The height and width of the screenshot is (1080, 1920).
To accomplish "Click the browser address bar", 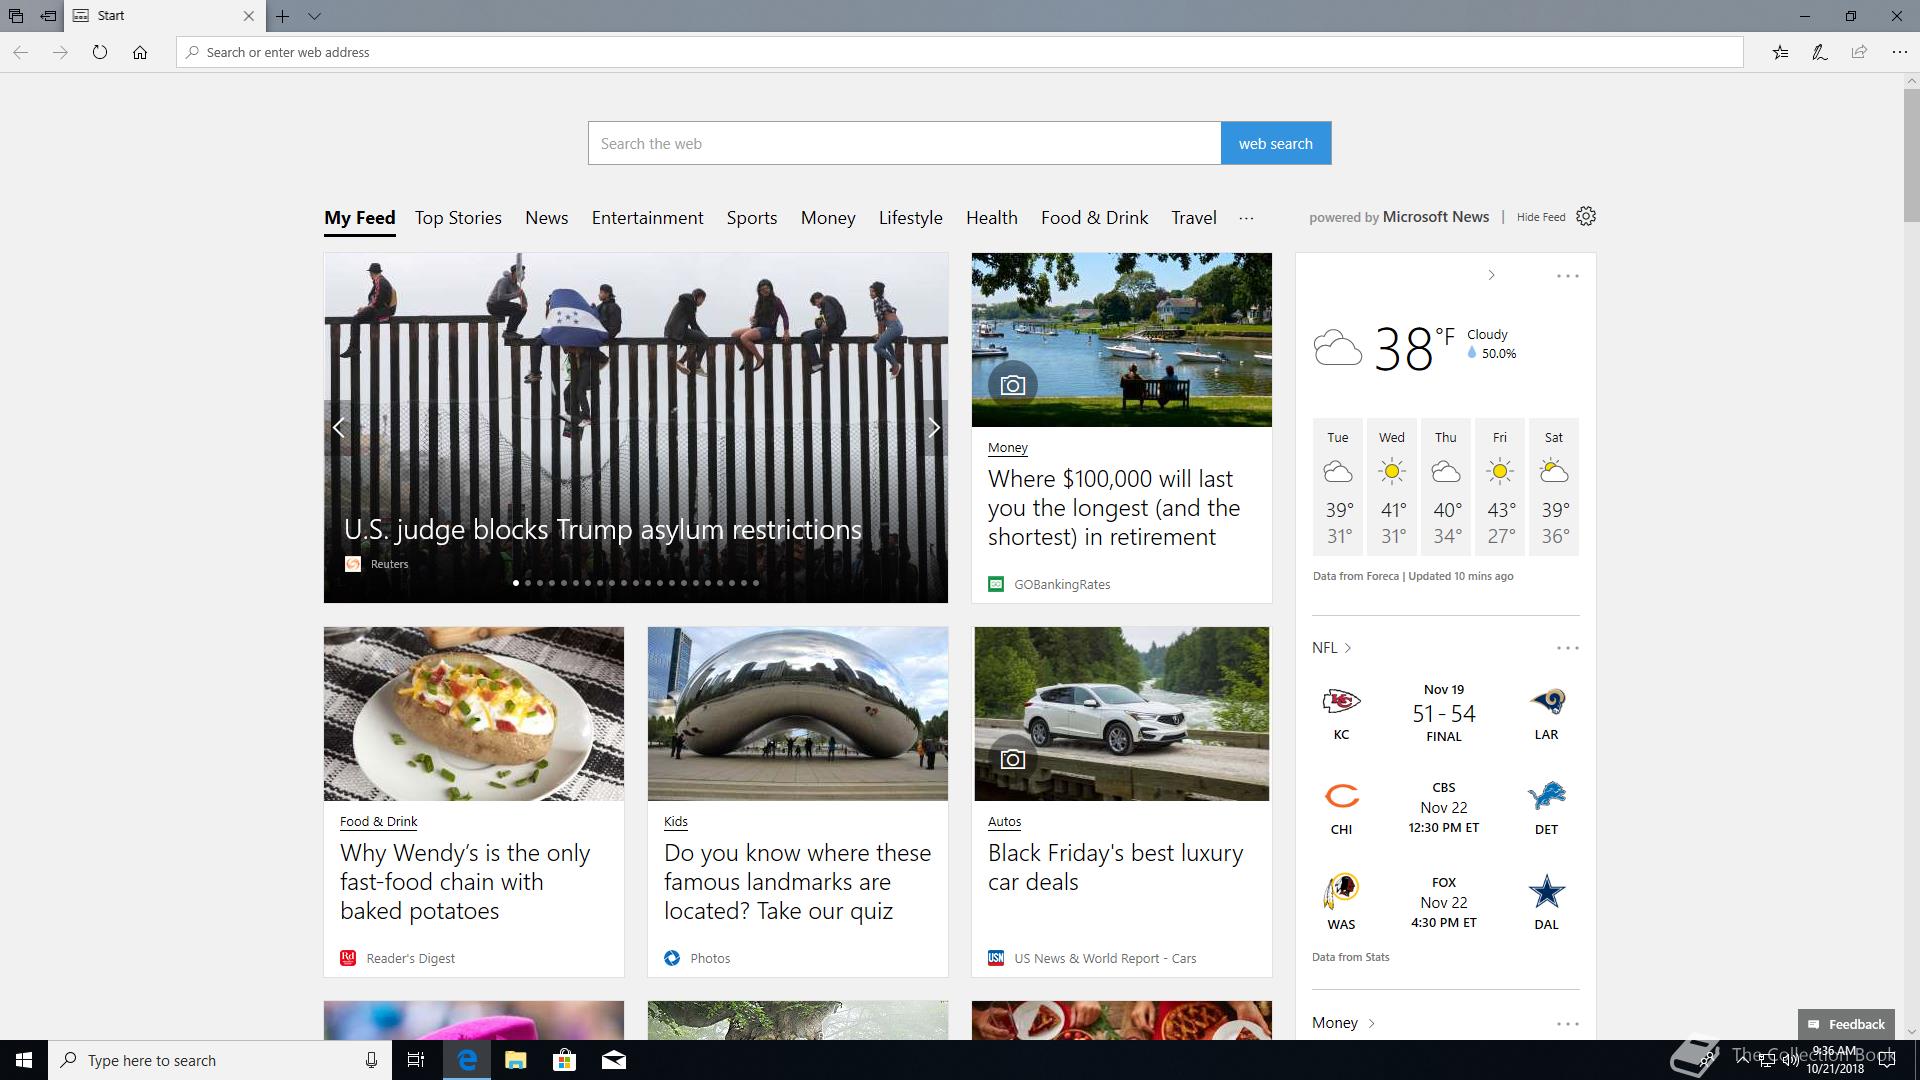I will [960, 52].
